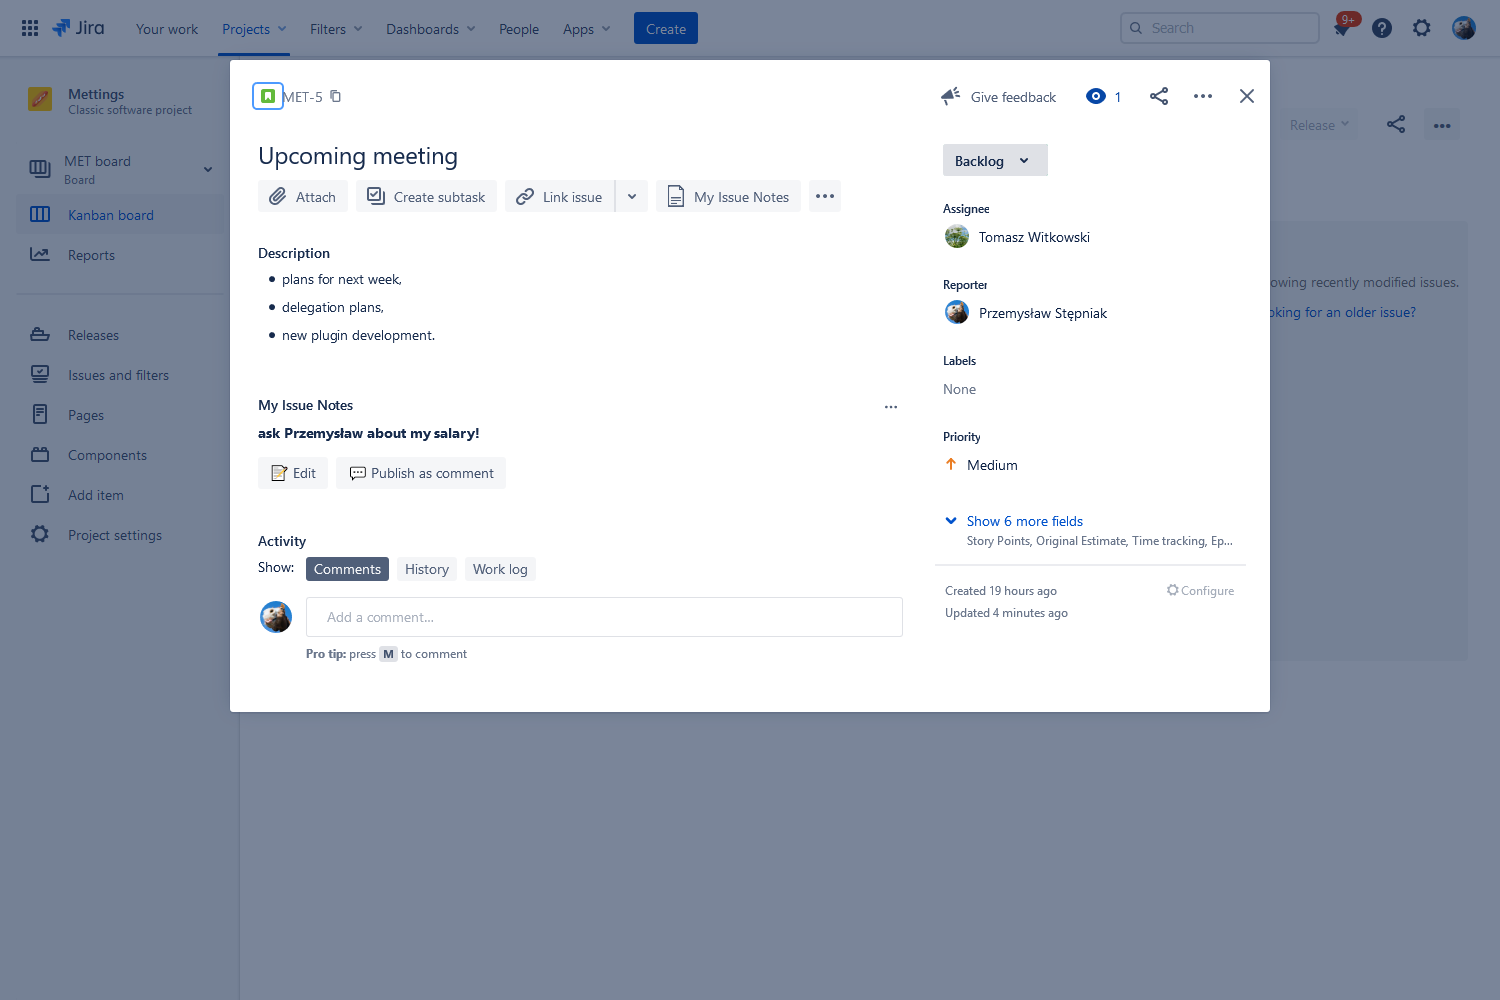Open the notifications bell icon

[x=1342, y=28]
